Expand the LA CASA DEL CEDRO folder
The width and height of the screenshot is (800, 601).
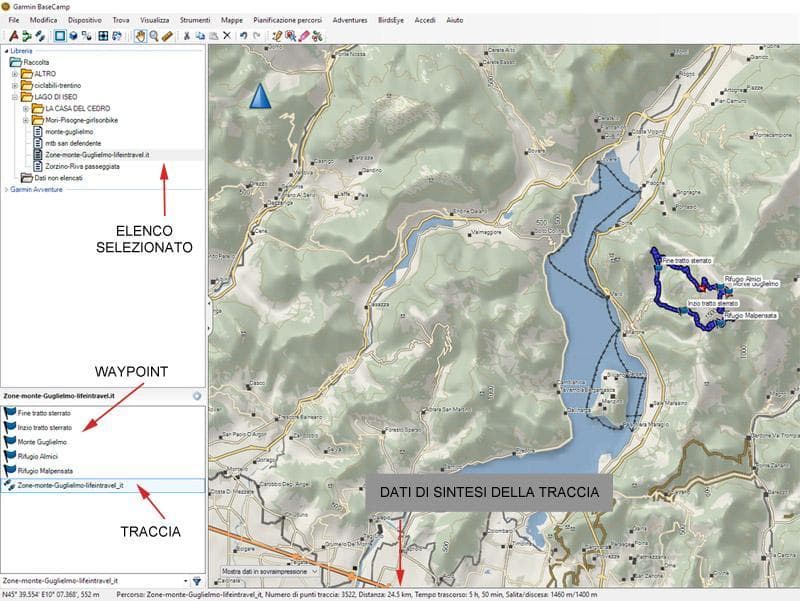click(x=26, y=109)
